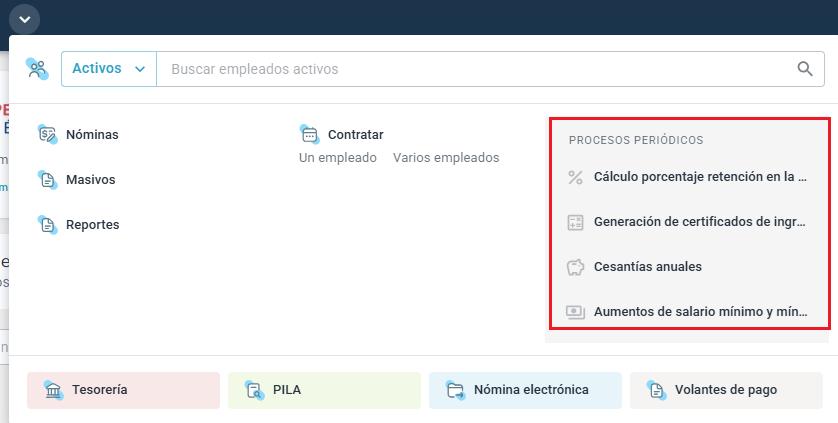Screen dimensions: 838x423
Task: Open Generación de certificados de ingresos
Action: (699, 222)
